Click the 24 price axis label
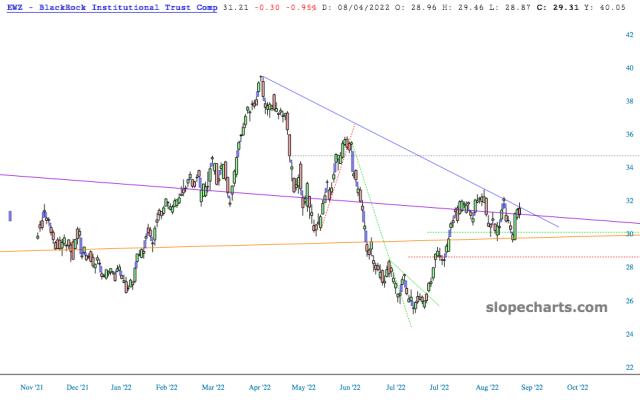640x401 pixels. click(x=629, y=334)
